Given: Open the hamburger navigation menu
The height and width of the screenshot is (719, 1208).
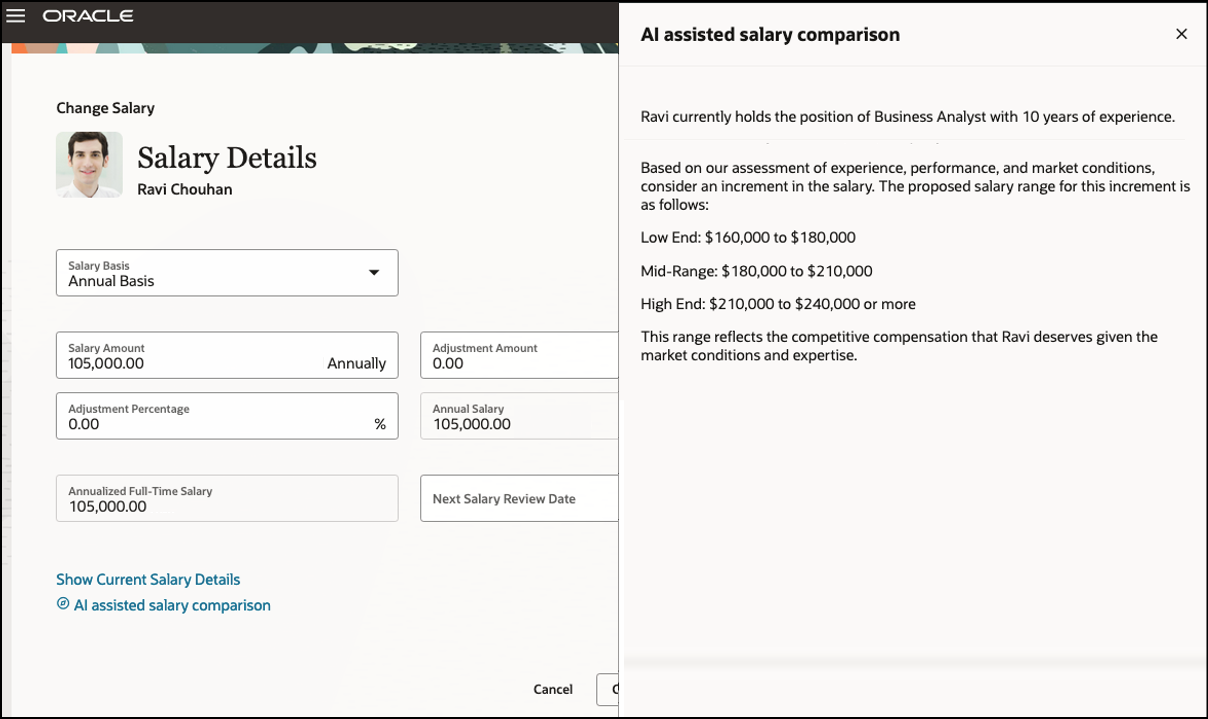Looking at the screenshot, I should point(15,16).
